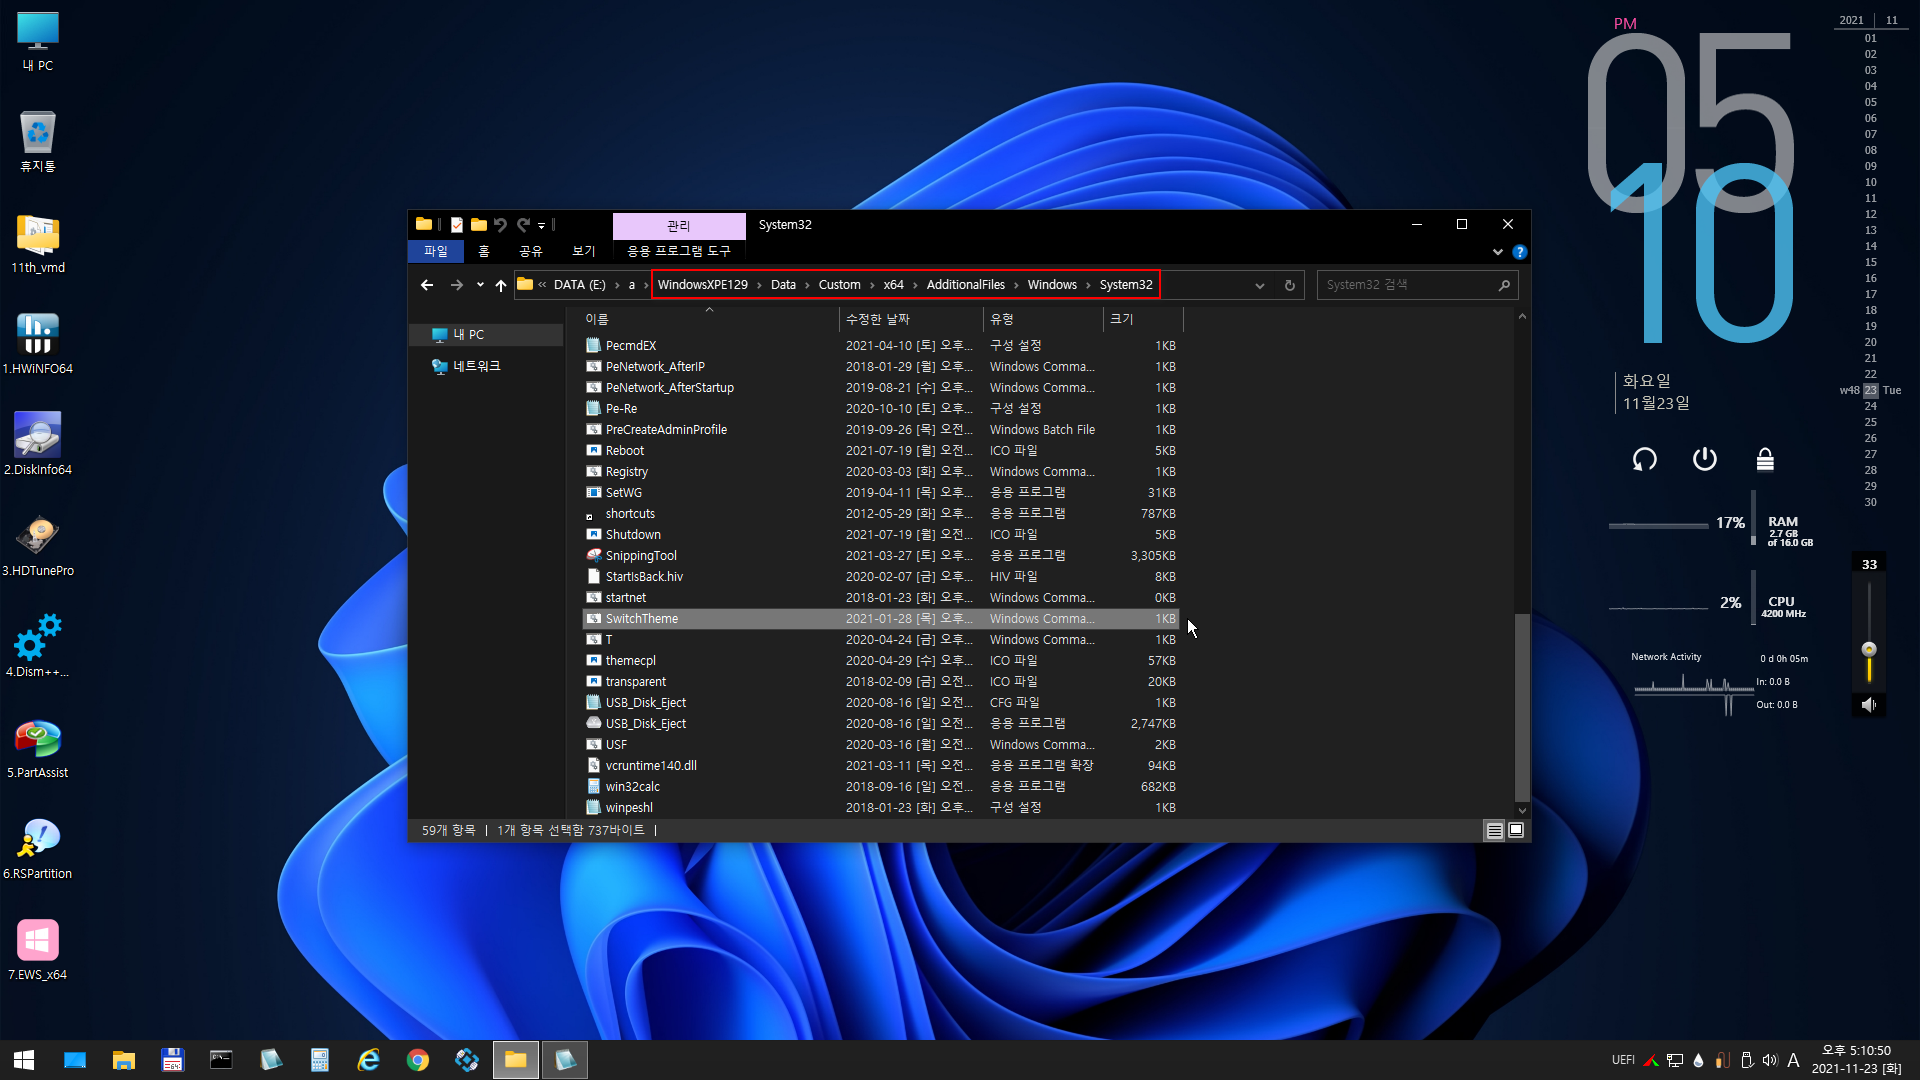Click the properties checkmark icon in title bar
Screen dimensions: 1920x1080
457,225
